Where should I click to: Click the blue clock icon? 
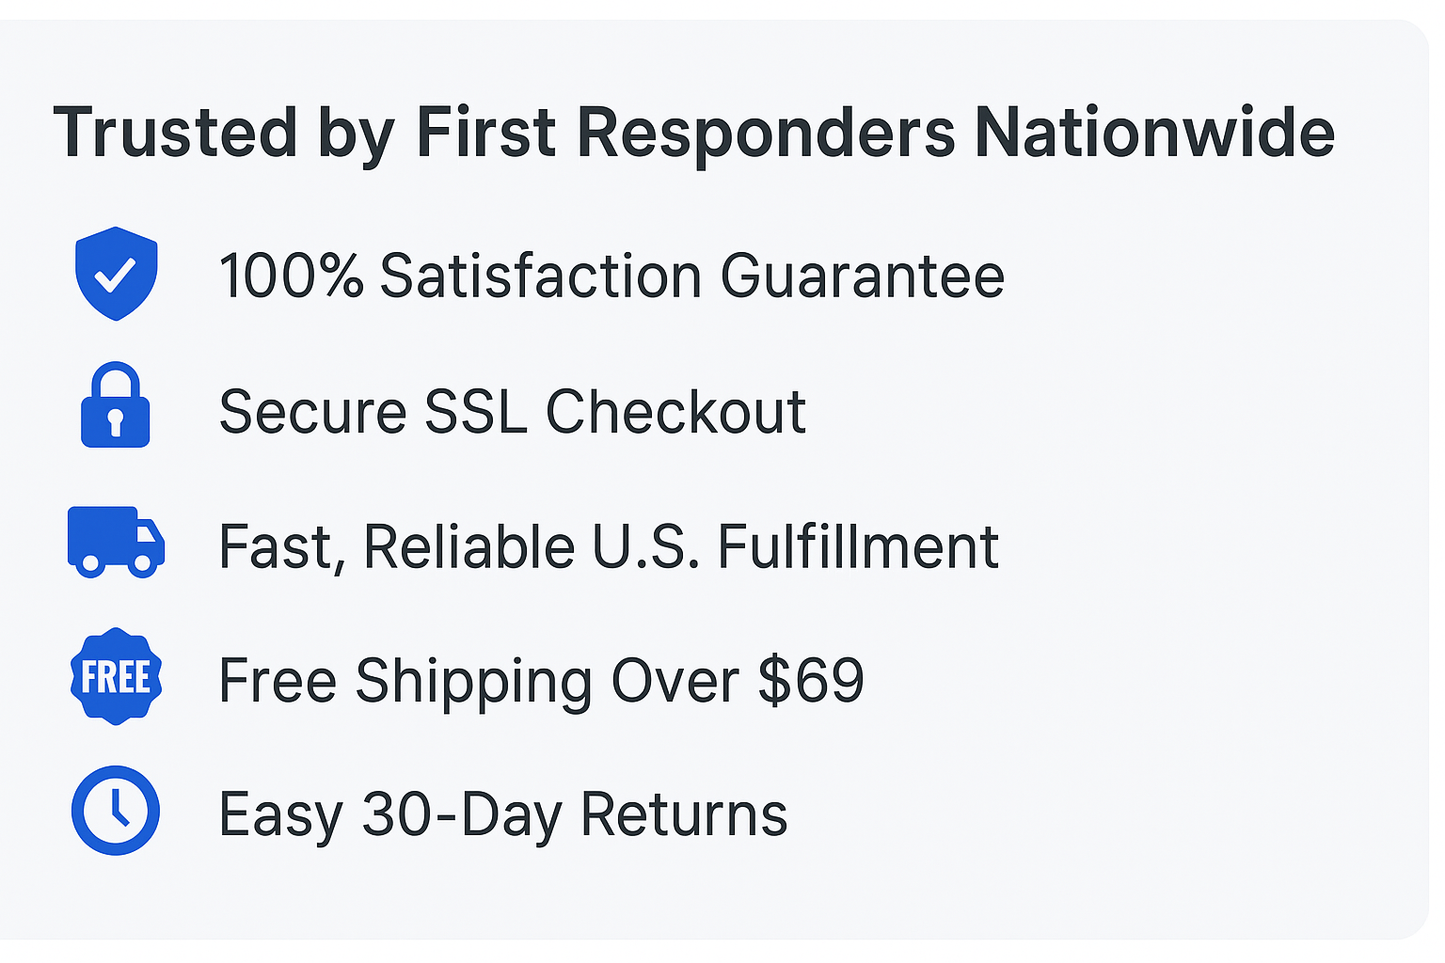(x=116, y=811)
